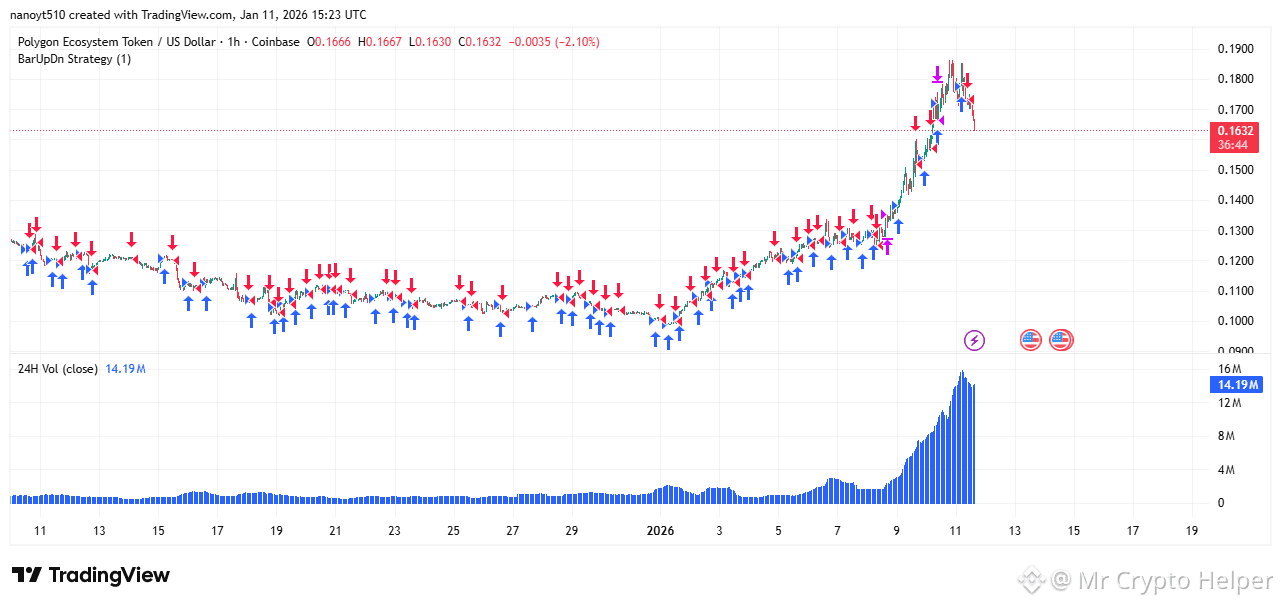Click the 12M volume axis label

pyautogui.click(x=1229, y=403)
